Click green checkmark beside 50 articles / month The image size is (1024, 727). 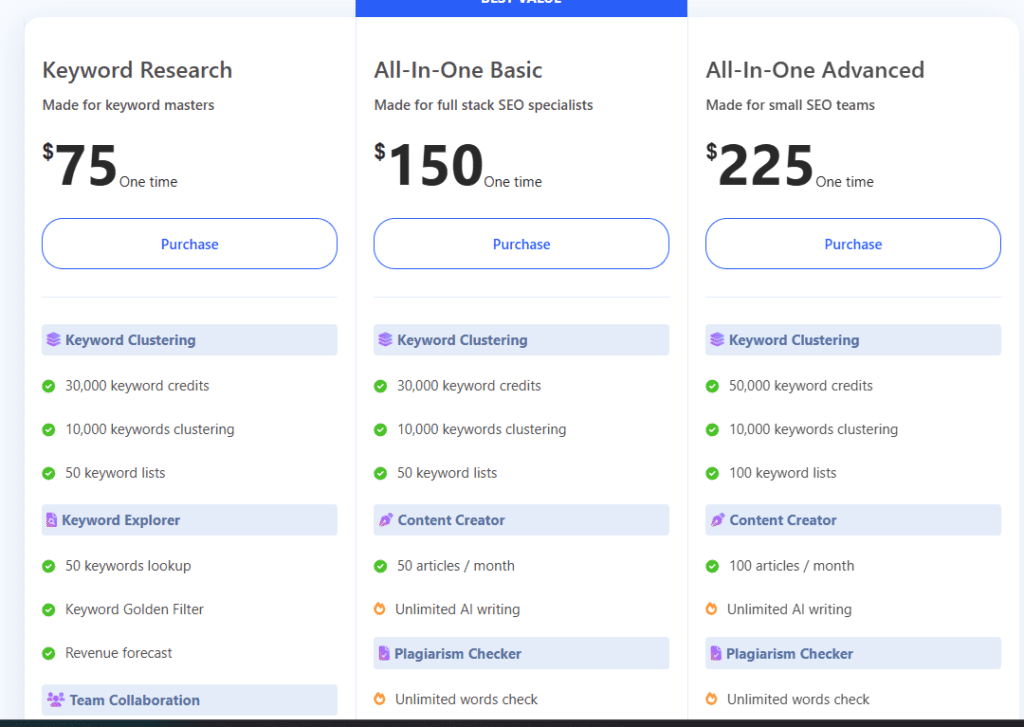click(x=380, y=566)
